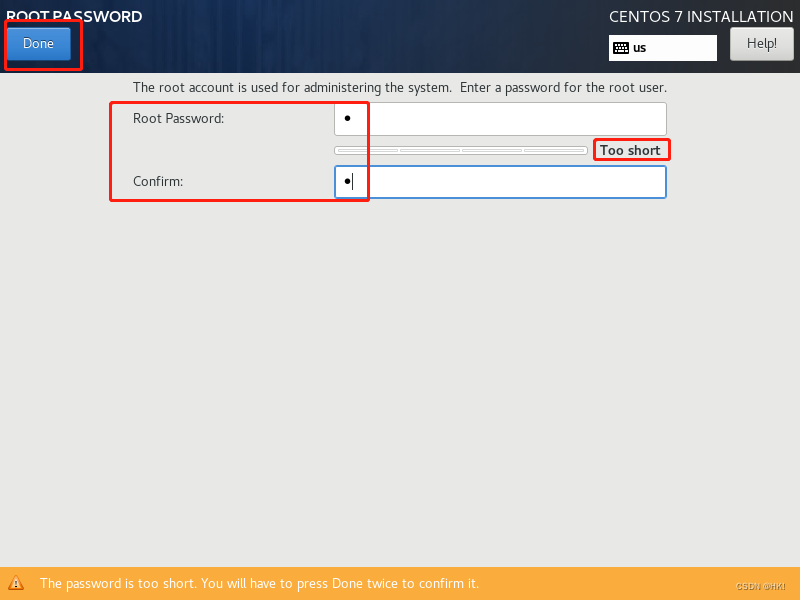Click the 'Too short' strength label
This screenshot has width=800, height=600.
[x=630, y=151]
